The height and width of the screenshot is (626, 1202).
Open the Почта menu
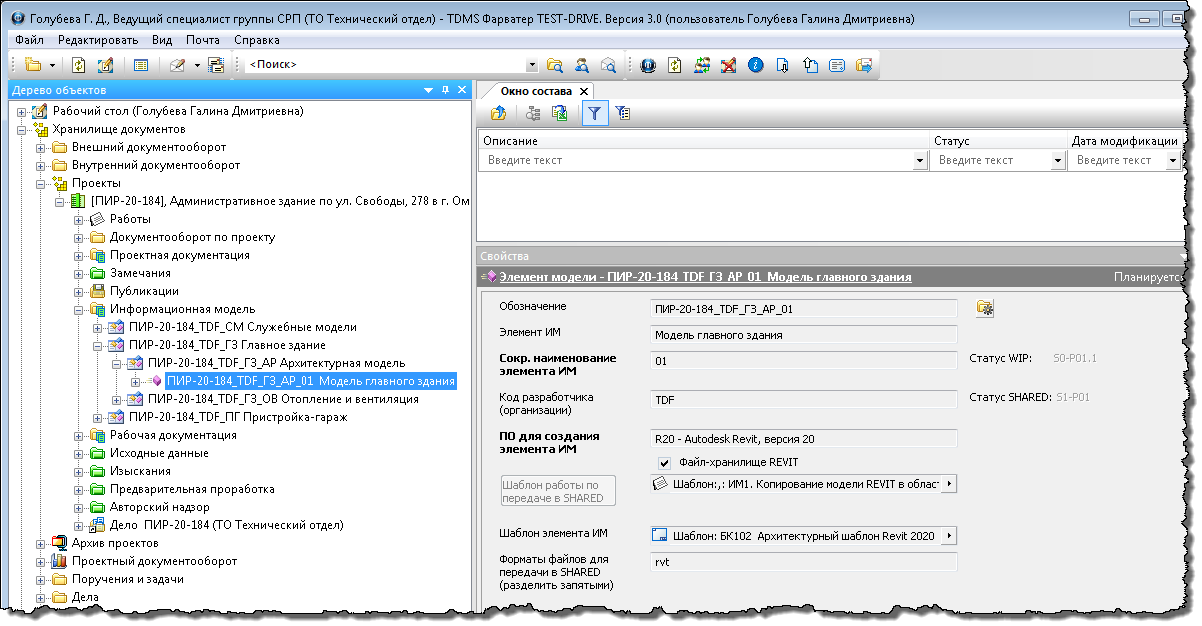pos(203,40)
